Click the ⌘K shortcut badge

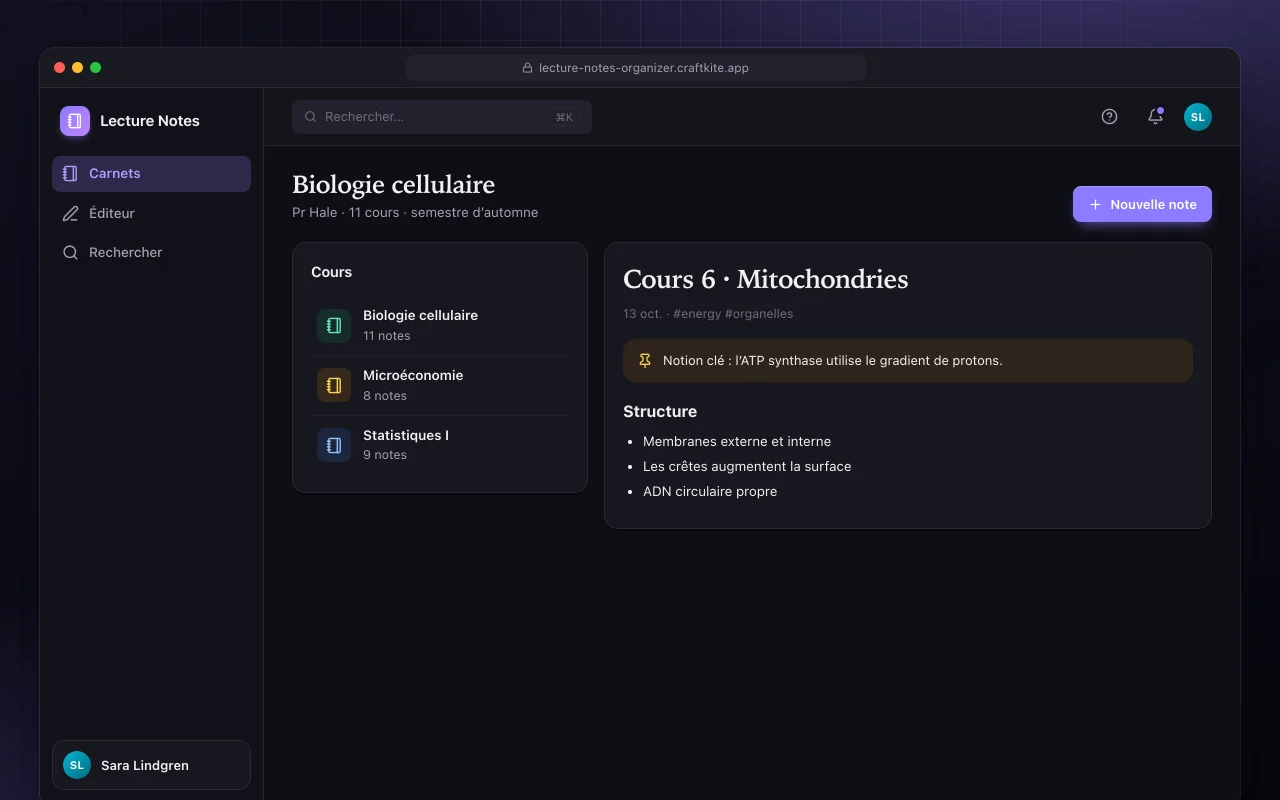564,117
